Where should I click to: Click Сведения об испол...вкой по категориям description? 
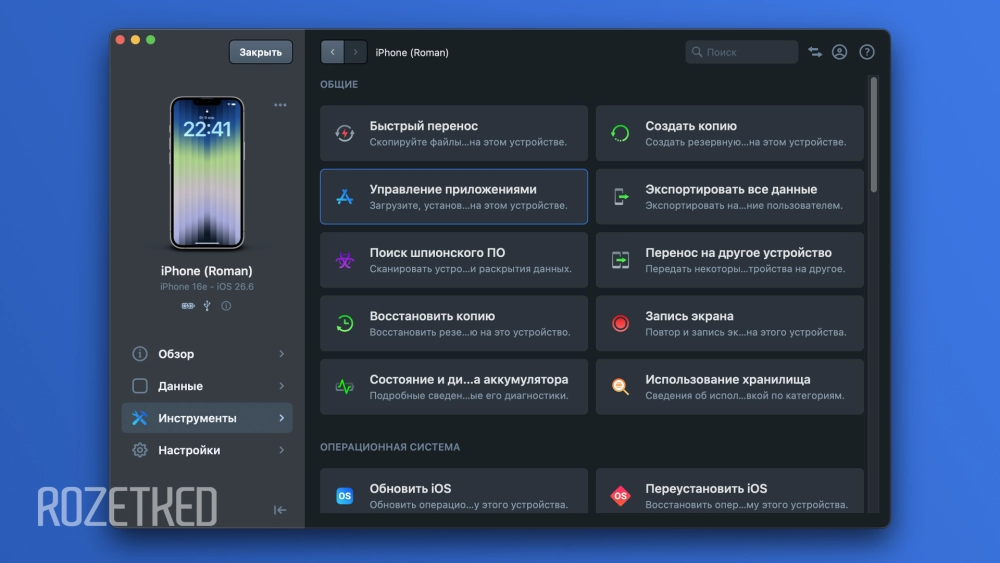click(x=744, y=396)
